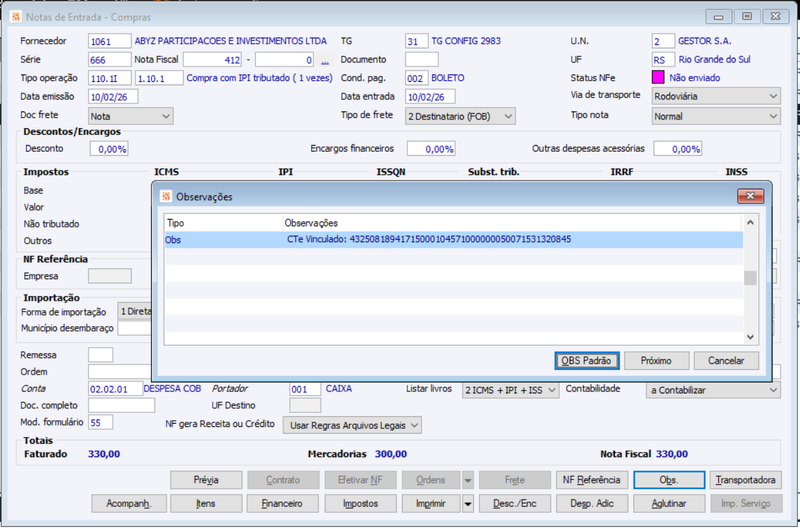Click the OBS Padrão button
This screenshot has width=800, height=529.
(587, 361)
